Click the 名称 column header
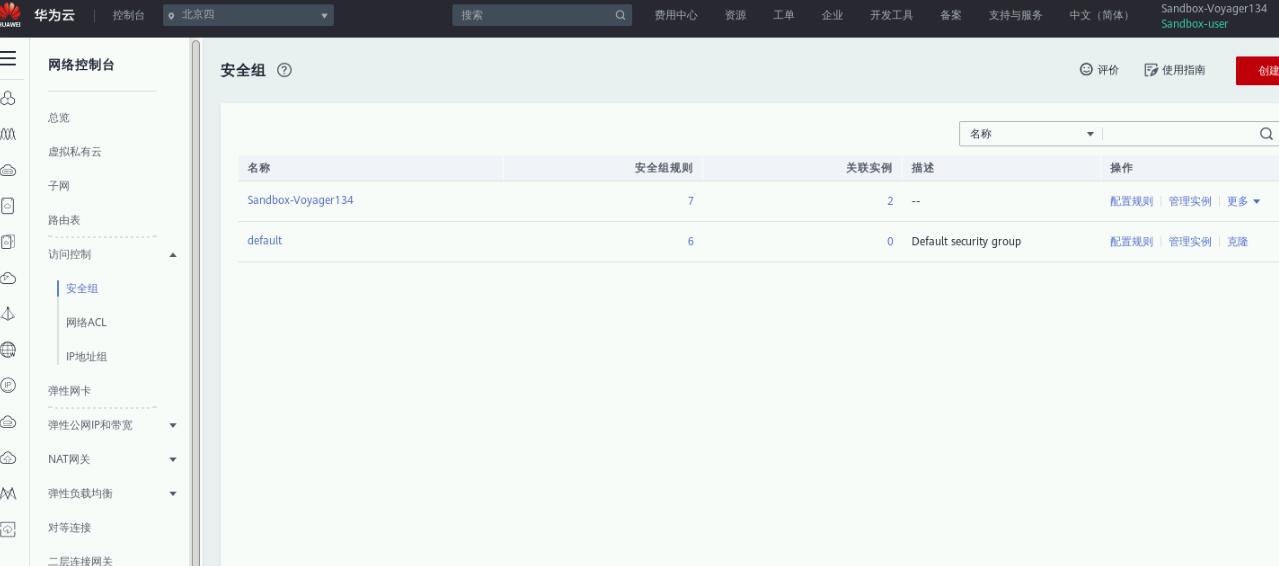Viewport: 1279px width, 566px height. [x=259, y=168]
